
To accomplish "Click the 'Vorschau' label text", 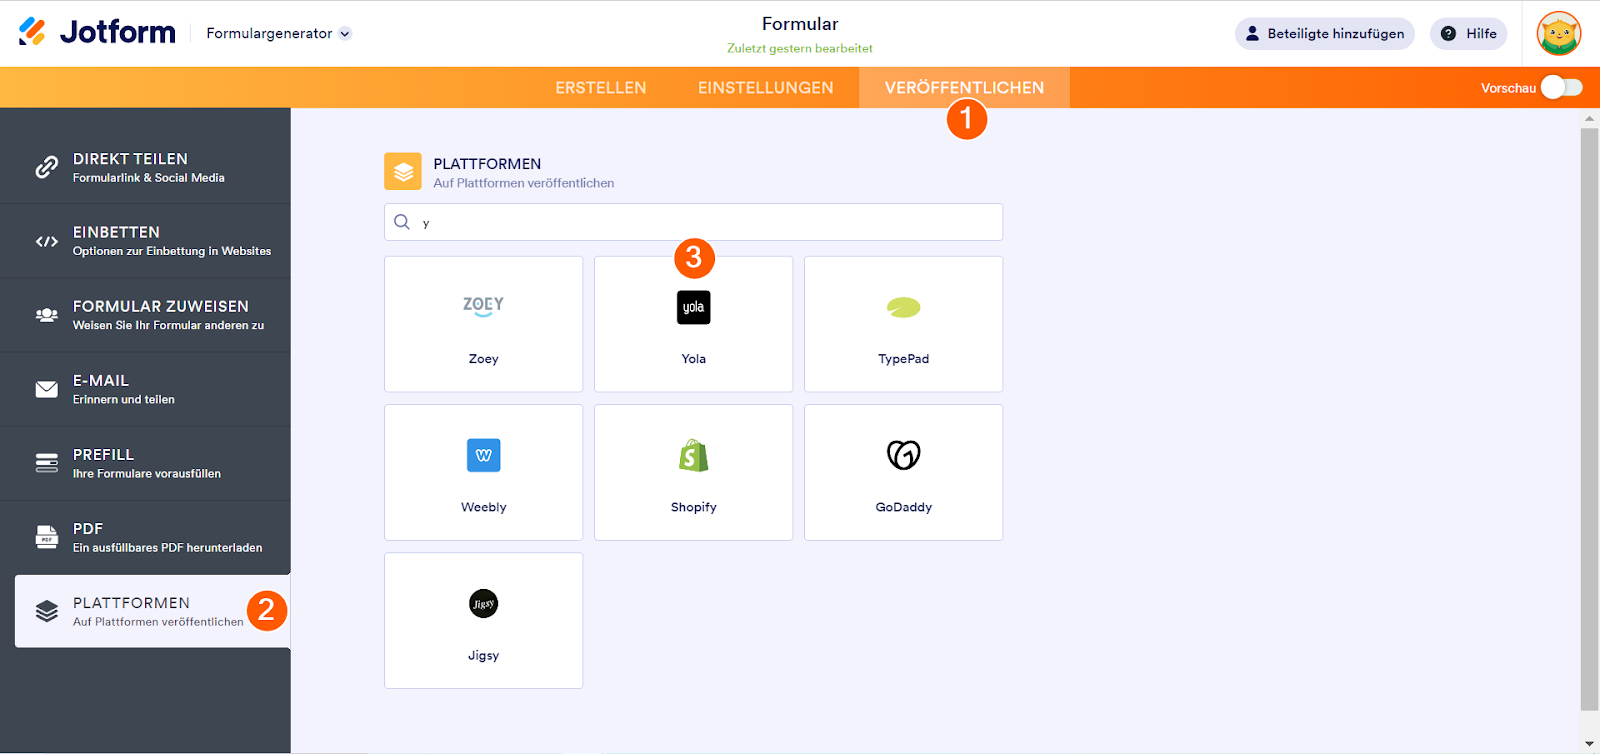I will [1508, 88].
